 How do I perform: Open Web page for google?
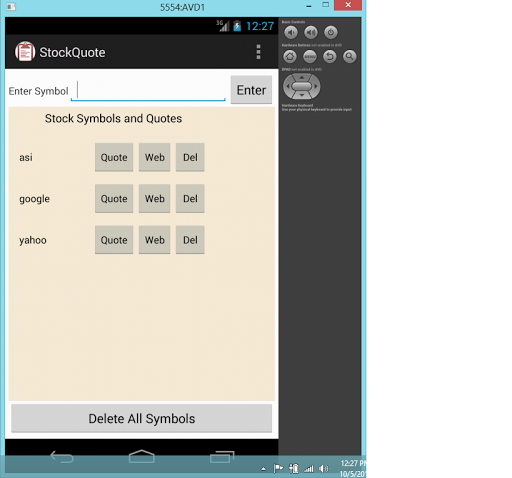154,199
